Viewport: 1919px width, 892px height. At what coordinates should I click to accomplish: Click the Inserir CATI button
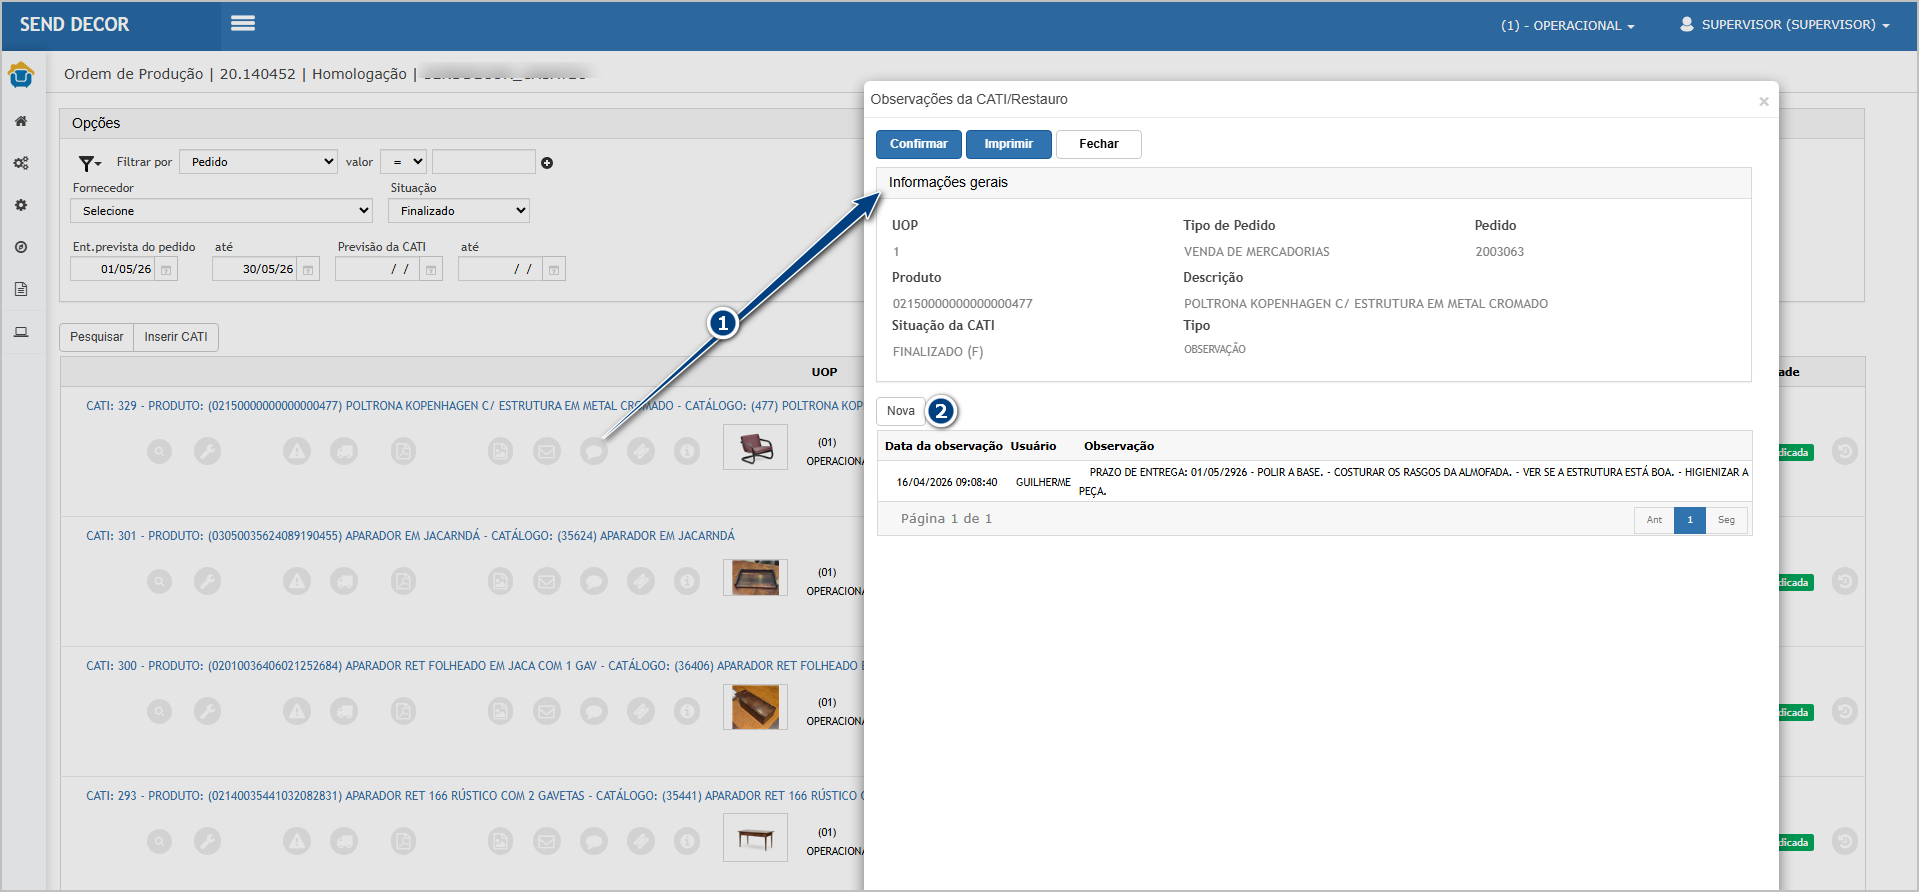pos(176,337)
